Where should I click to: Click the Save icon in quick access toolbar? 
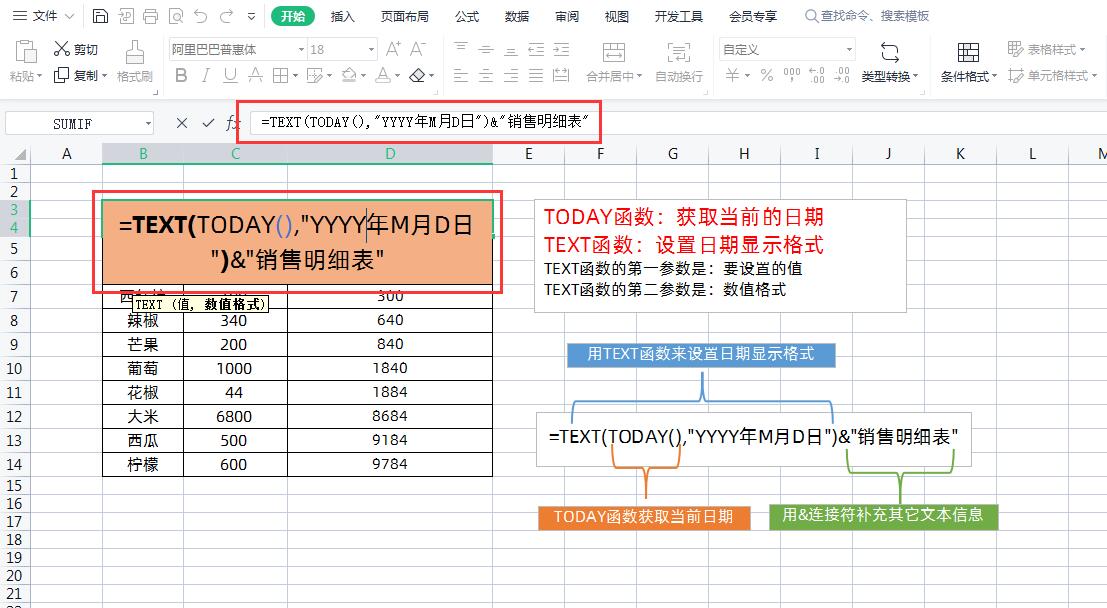click(100, 16)
